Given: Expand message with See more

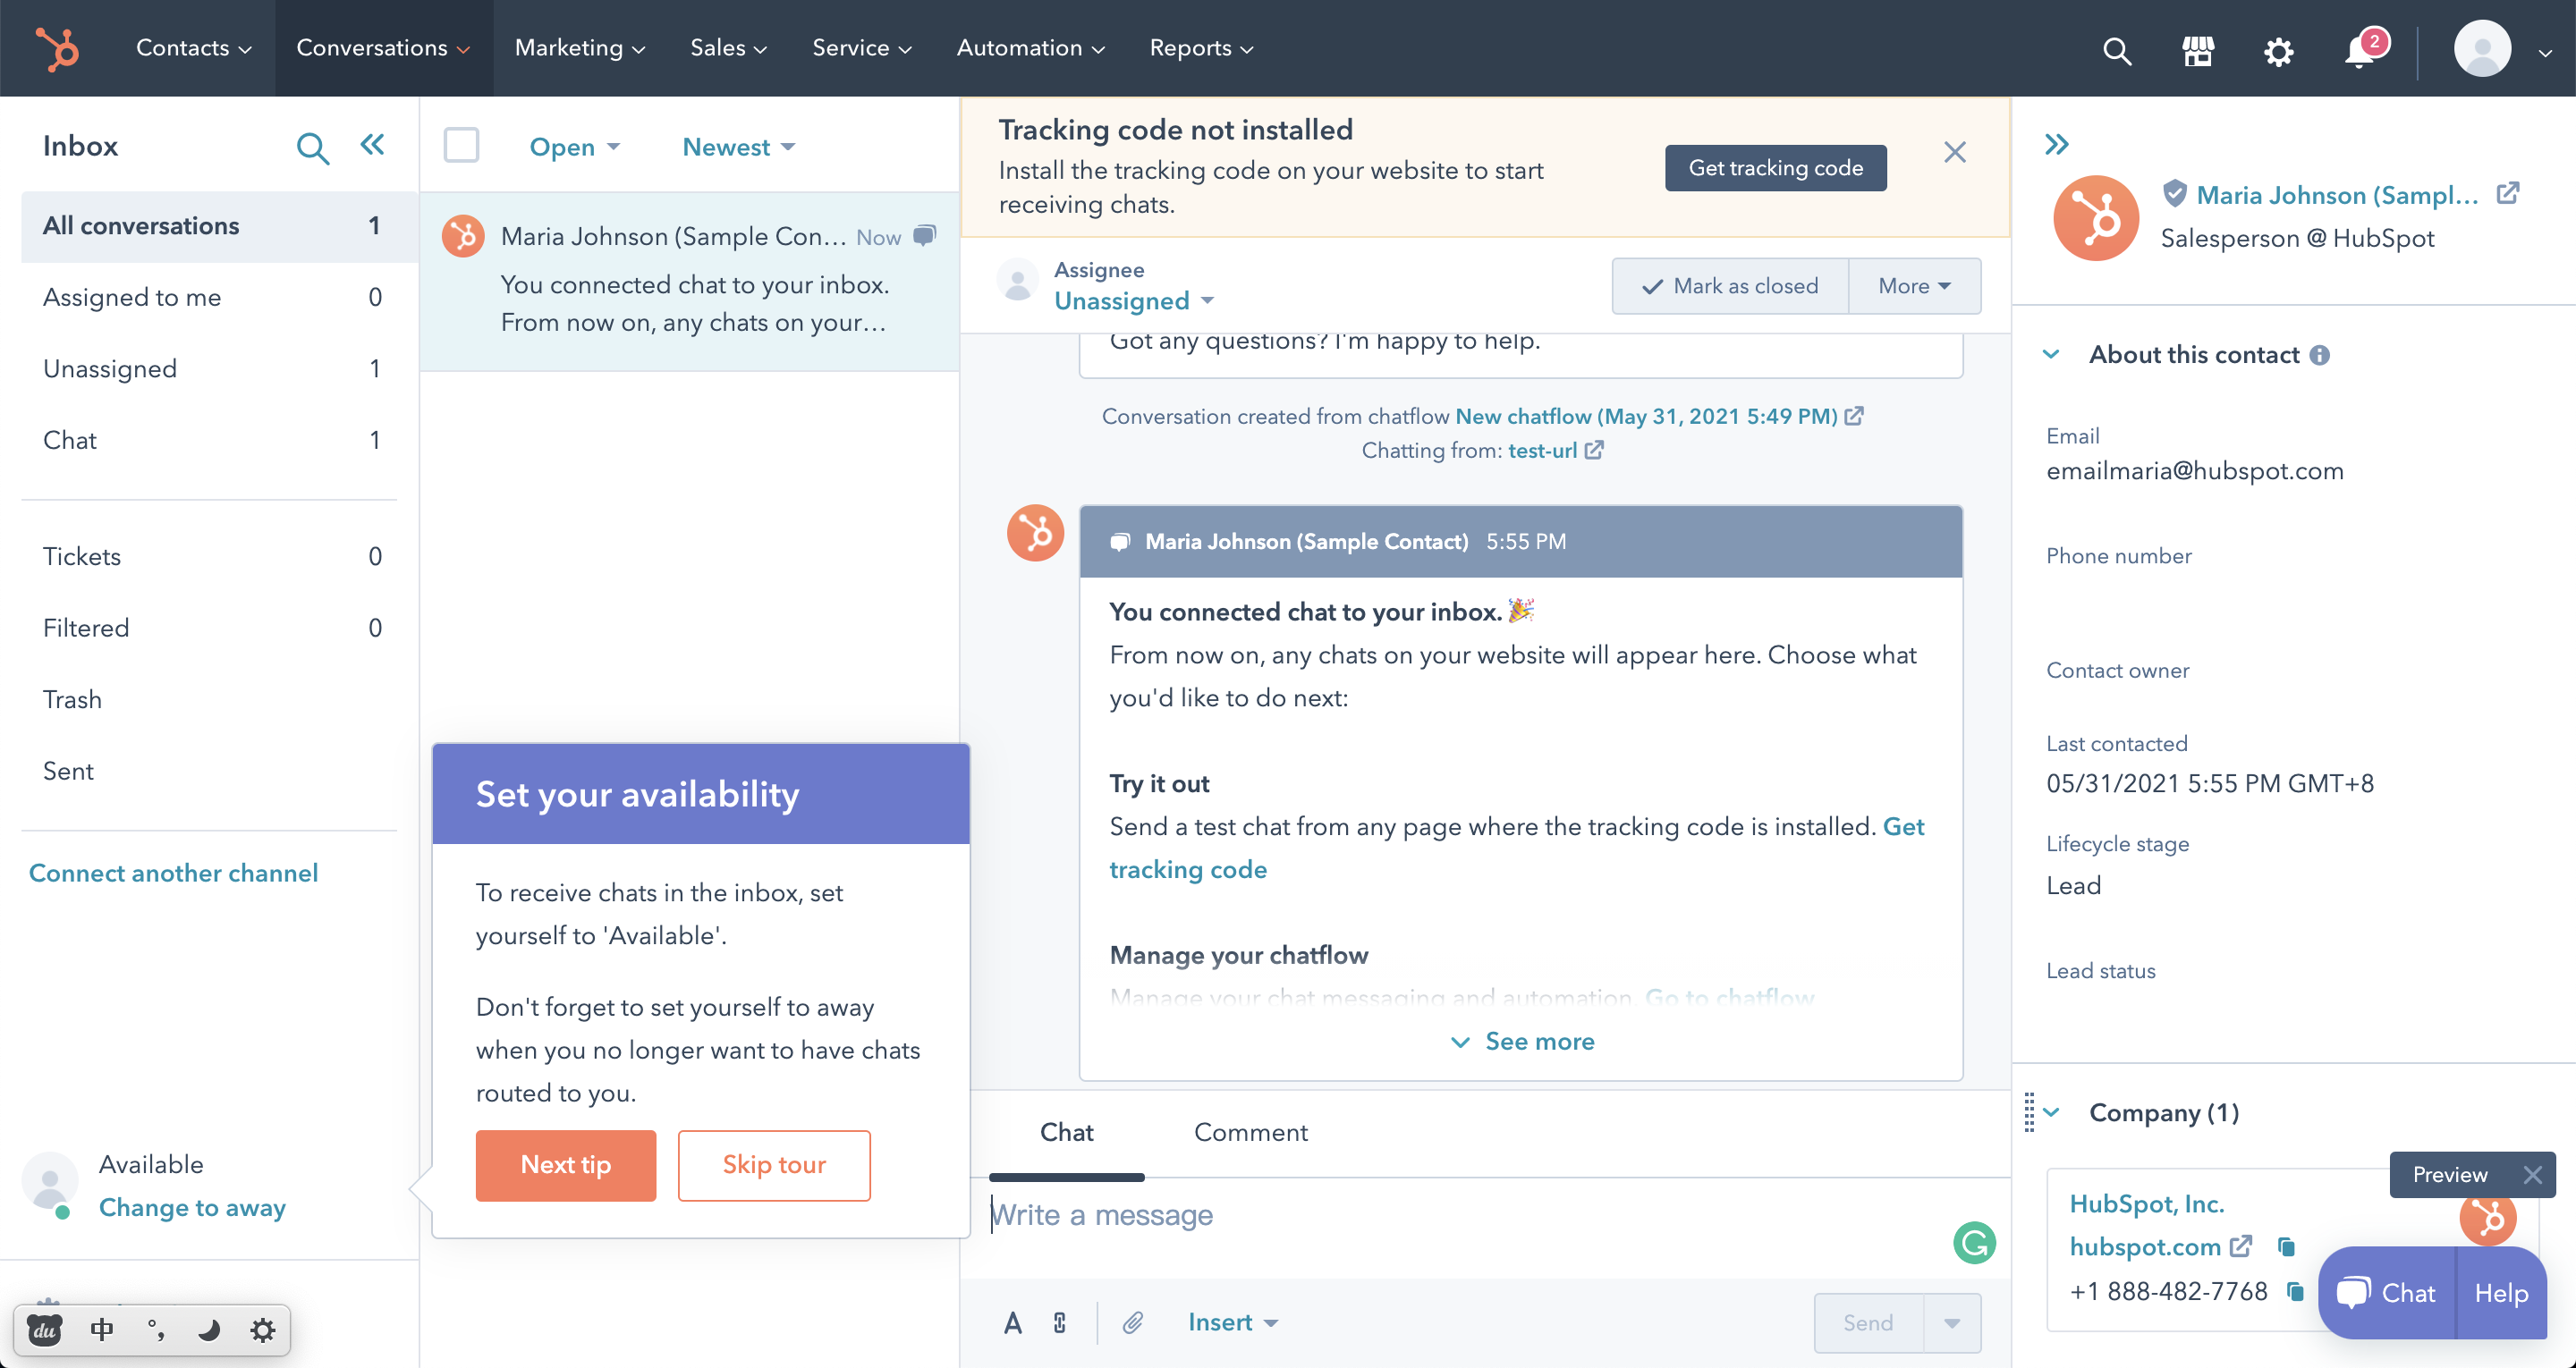Looking at the screenshot, I should click(1522, 1041).
